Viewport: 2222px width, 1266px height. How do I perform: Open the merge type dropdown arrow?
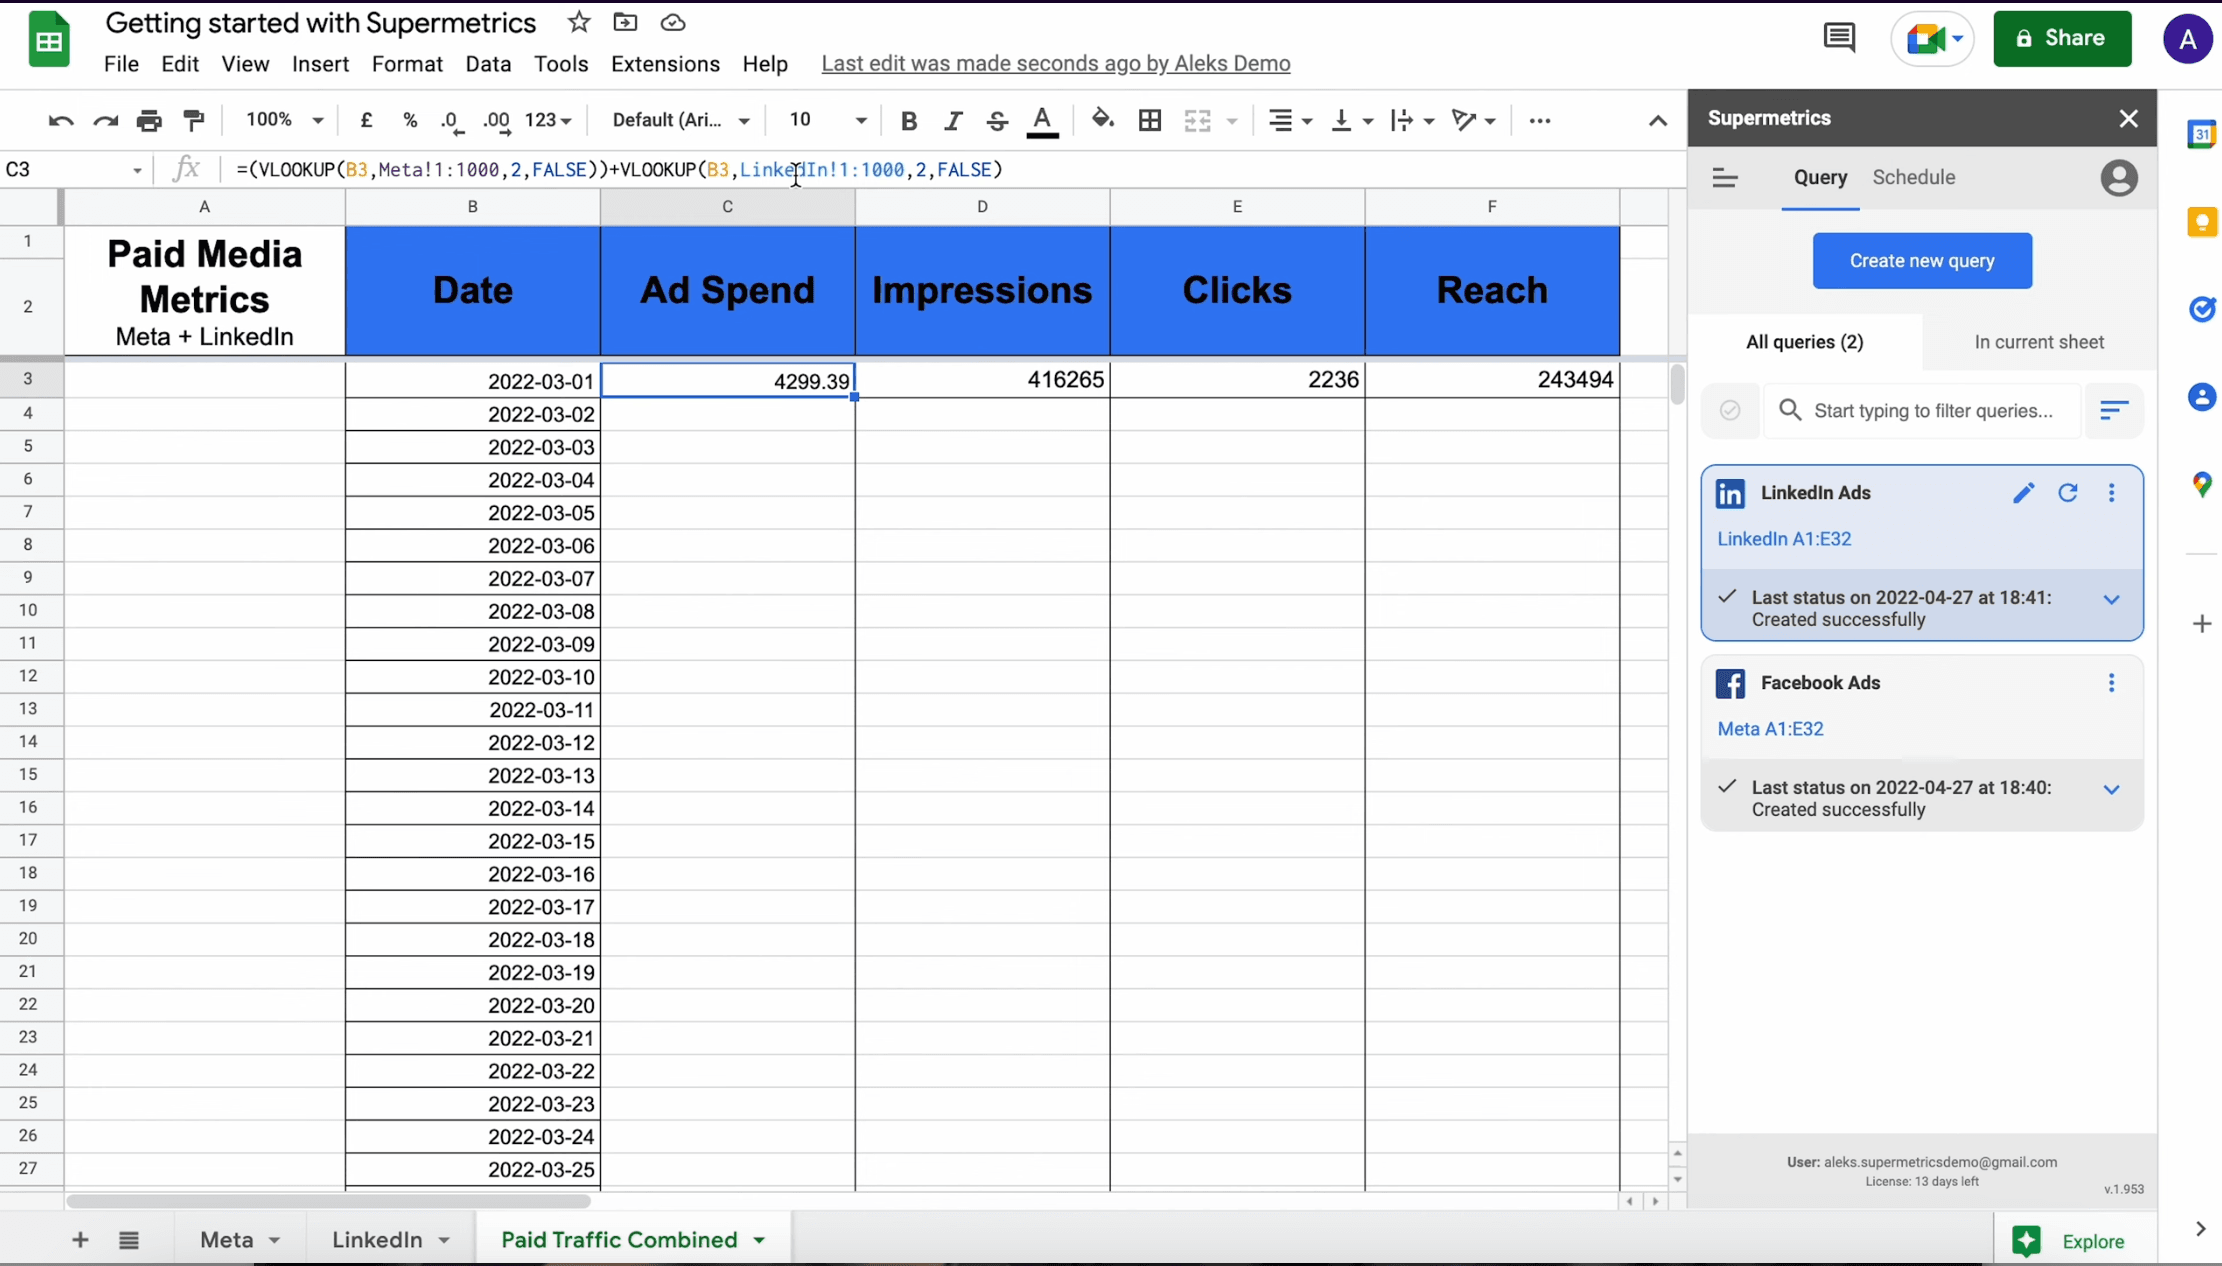(1232, 121)
